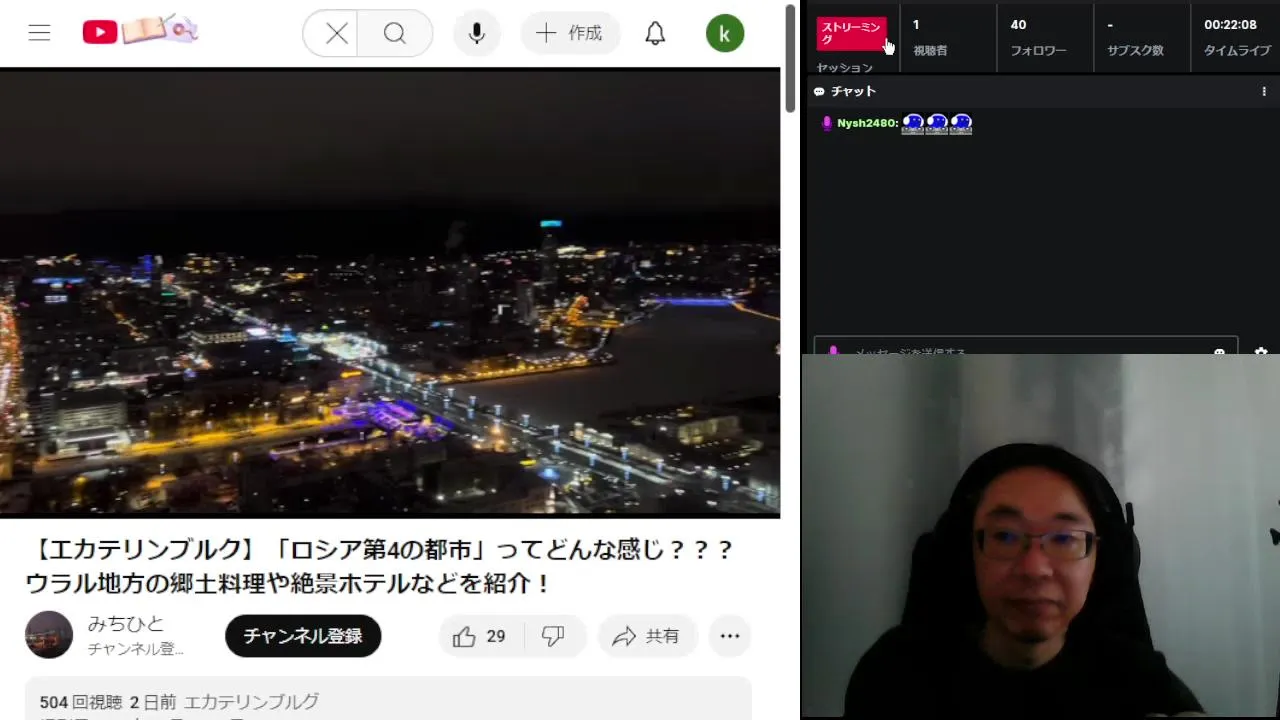Open the YouTube hamburger guide menu

pos(39,33)
